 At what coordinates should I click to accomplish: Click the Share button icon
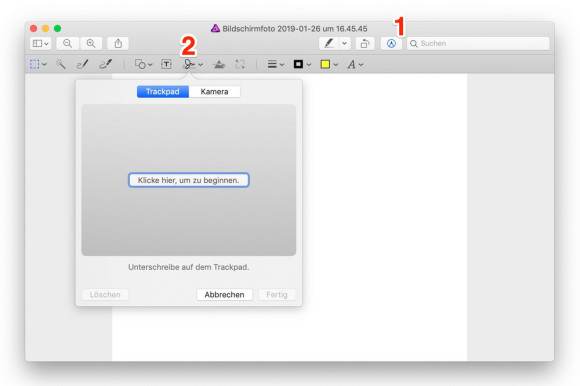[118, 43]
